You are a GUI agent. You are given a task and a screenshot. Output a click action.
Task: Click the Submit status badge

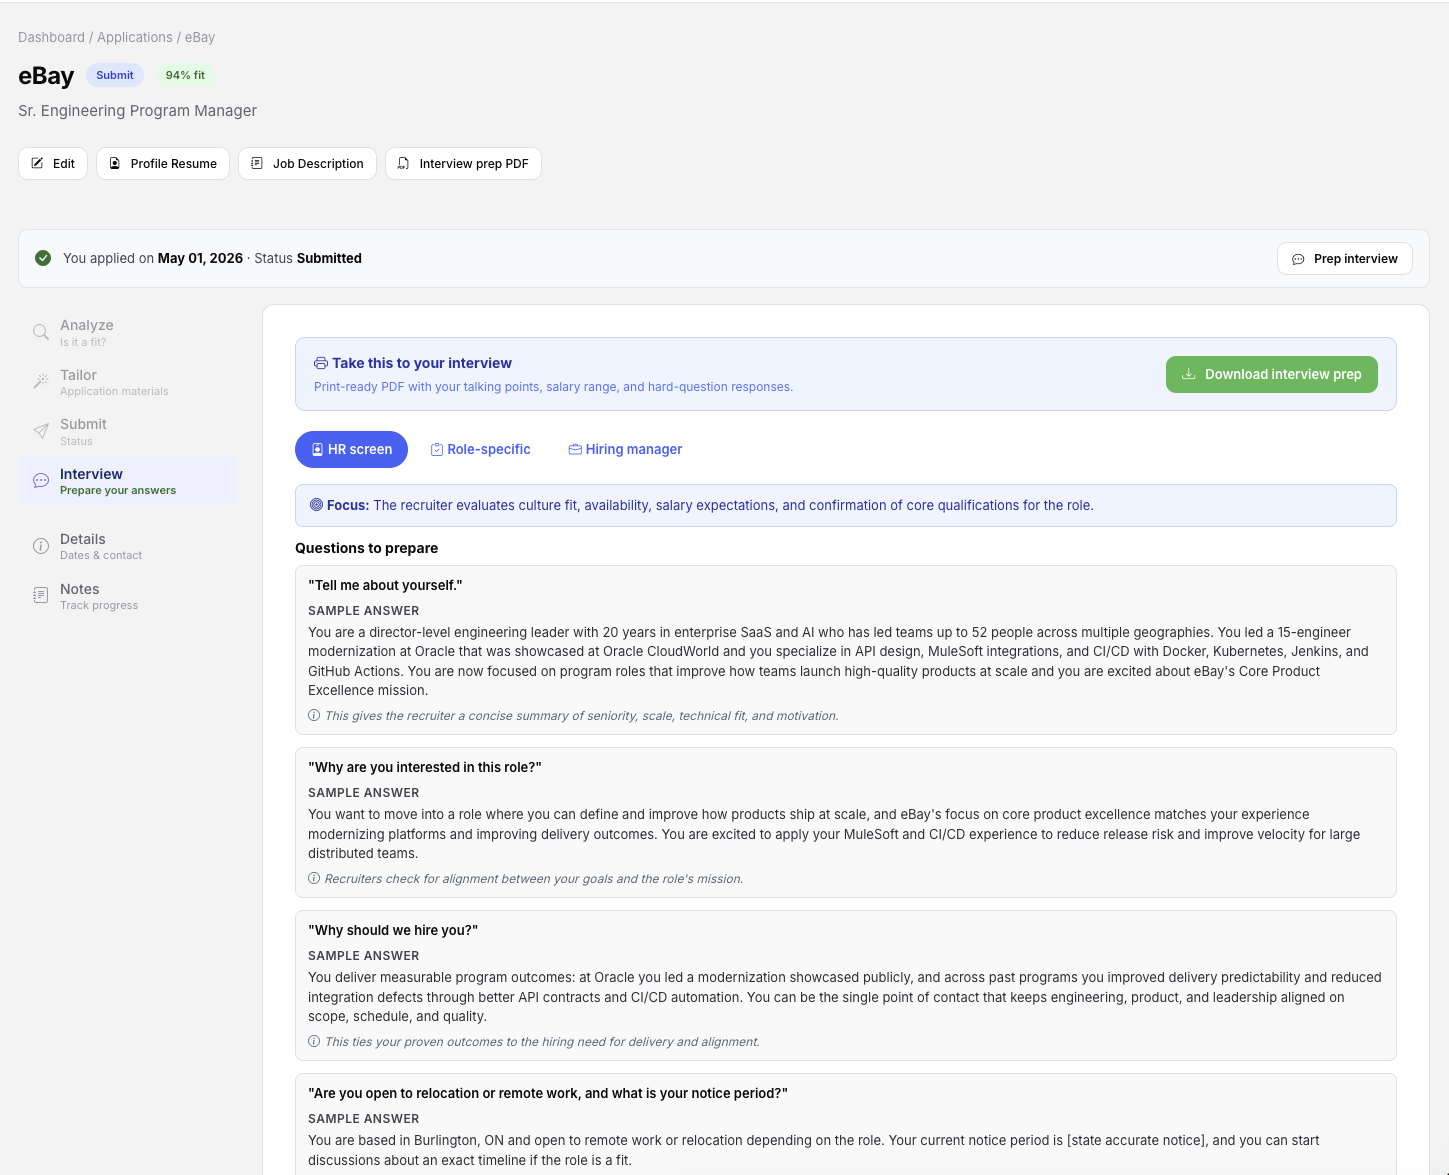[x=115, y=75]
